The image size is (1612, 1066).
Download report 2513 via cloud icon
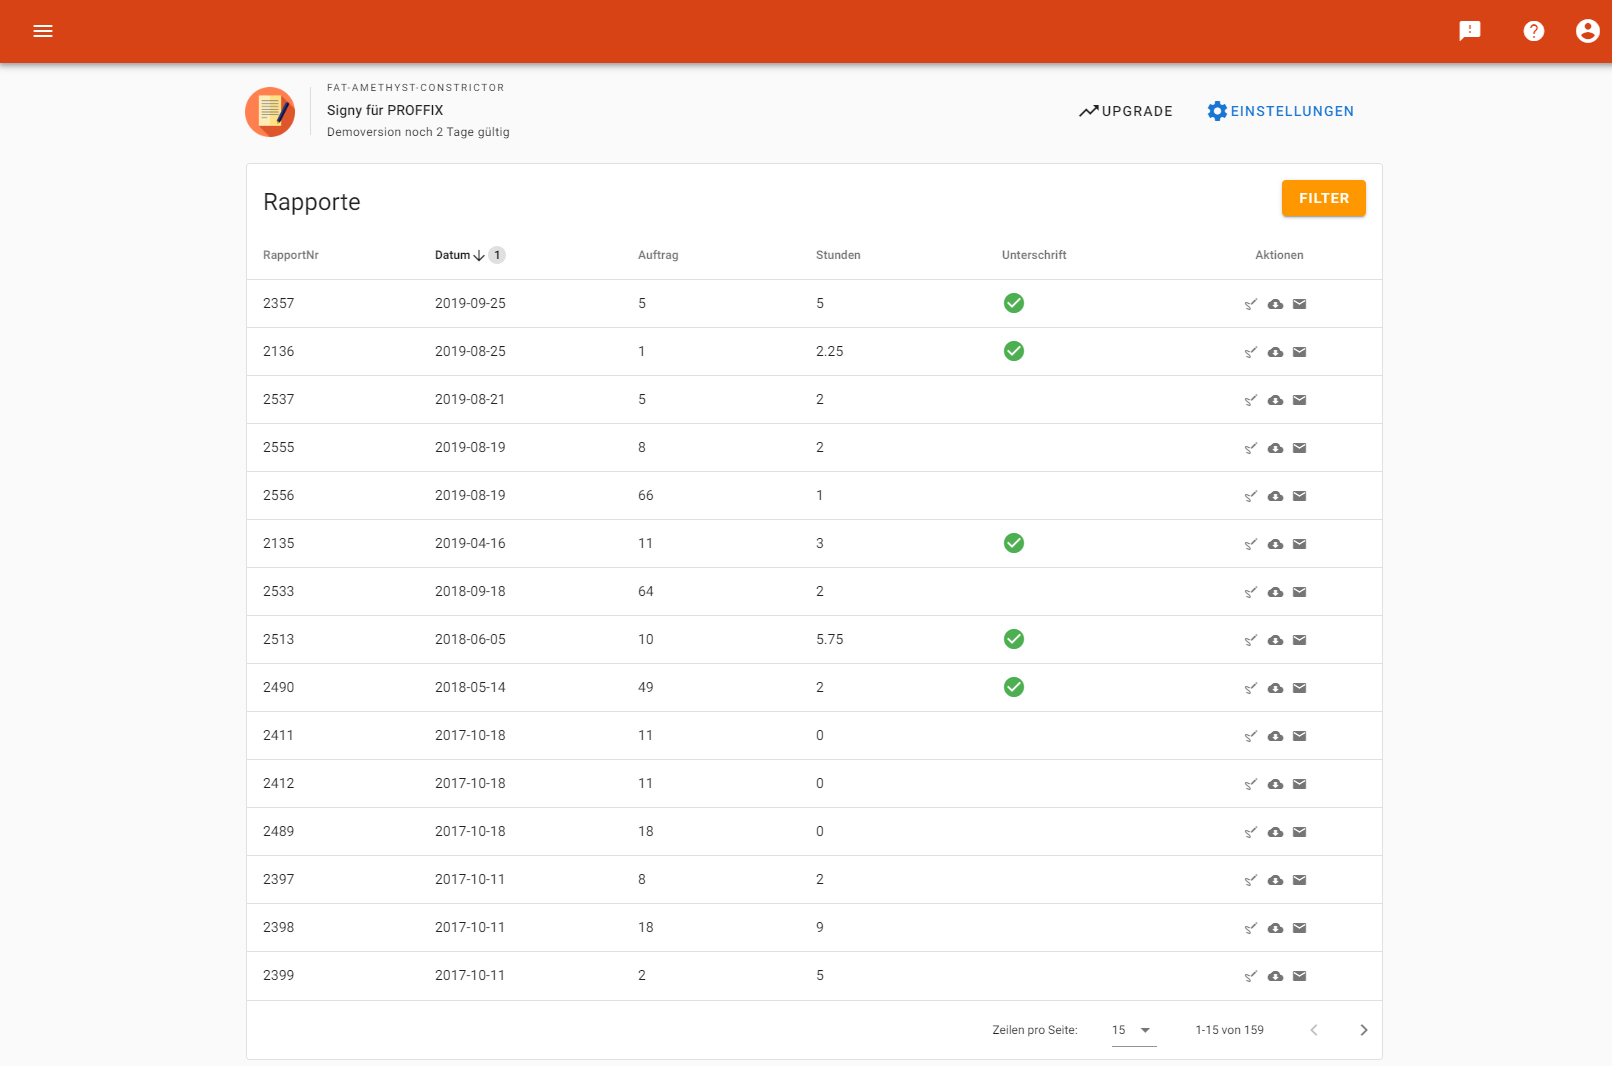pyautogui.click(x=1275, y=640)
